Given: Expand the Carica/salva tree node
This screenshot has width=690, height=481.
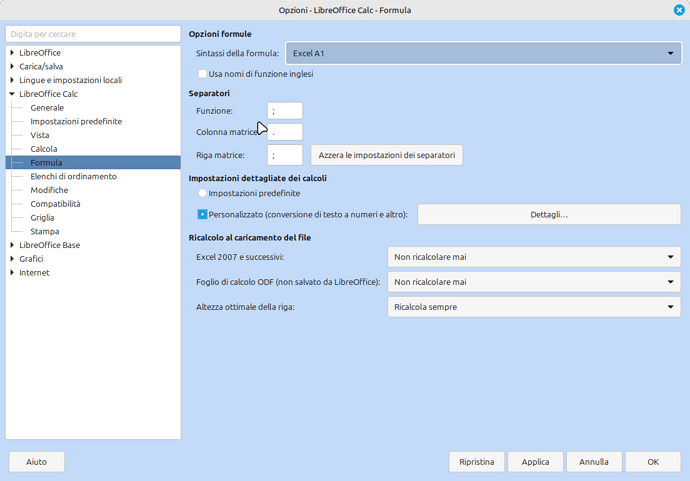Looking at the screenshot, I should (12, 66).
